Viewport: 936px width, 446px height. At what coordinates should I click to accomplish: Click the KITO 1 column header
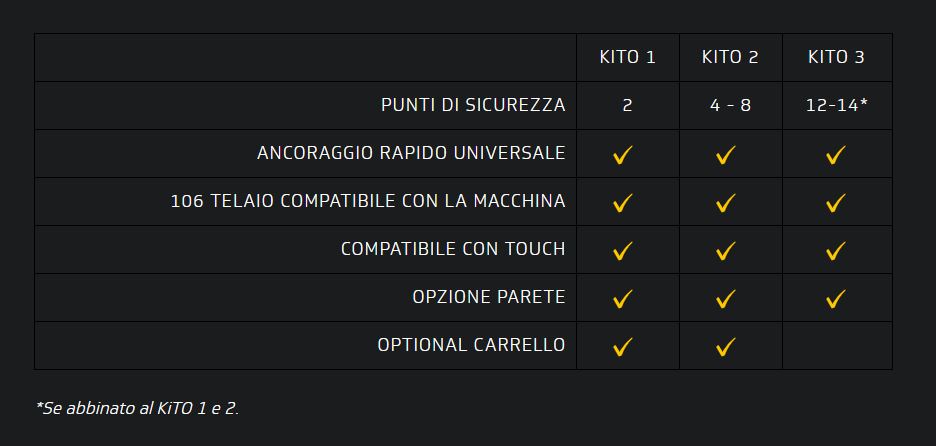(627, 57)
